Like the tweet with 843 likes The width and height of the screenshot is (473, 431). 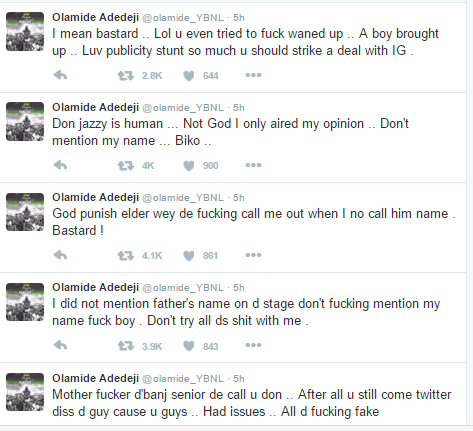(x=189, y=346)
